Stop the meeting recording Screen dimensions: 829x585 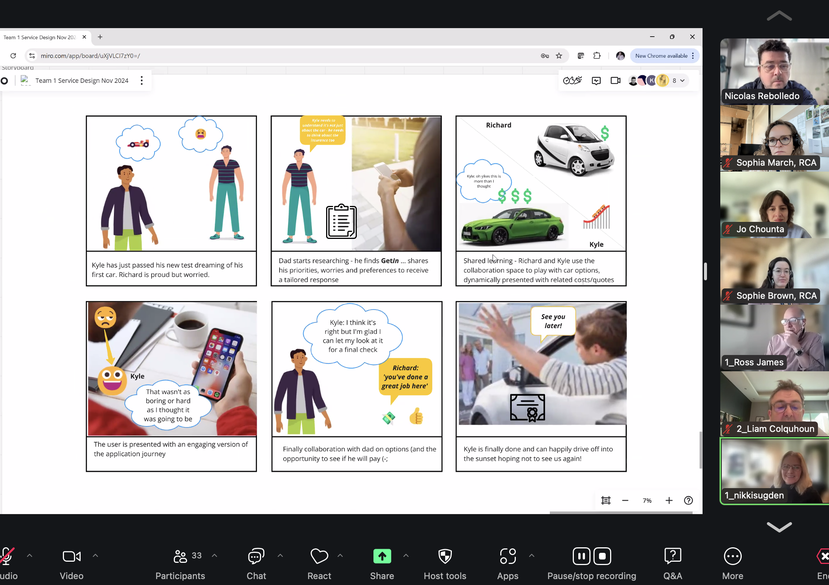click(602, 556)
